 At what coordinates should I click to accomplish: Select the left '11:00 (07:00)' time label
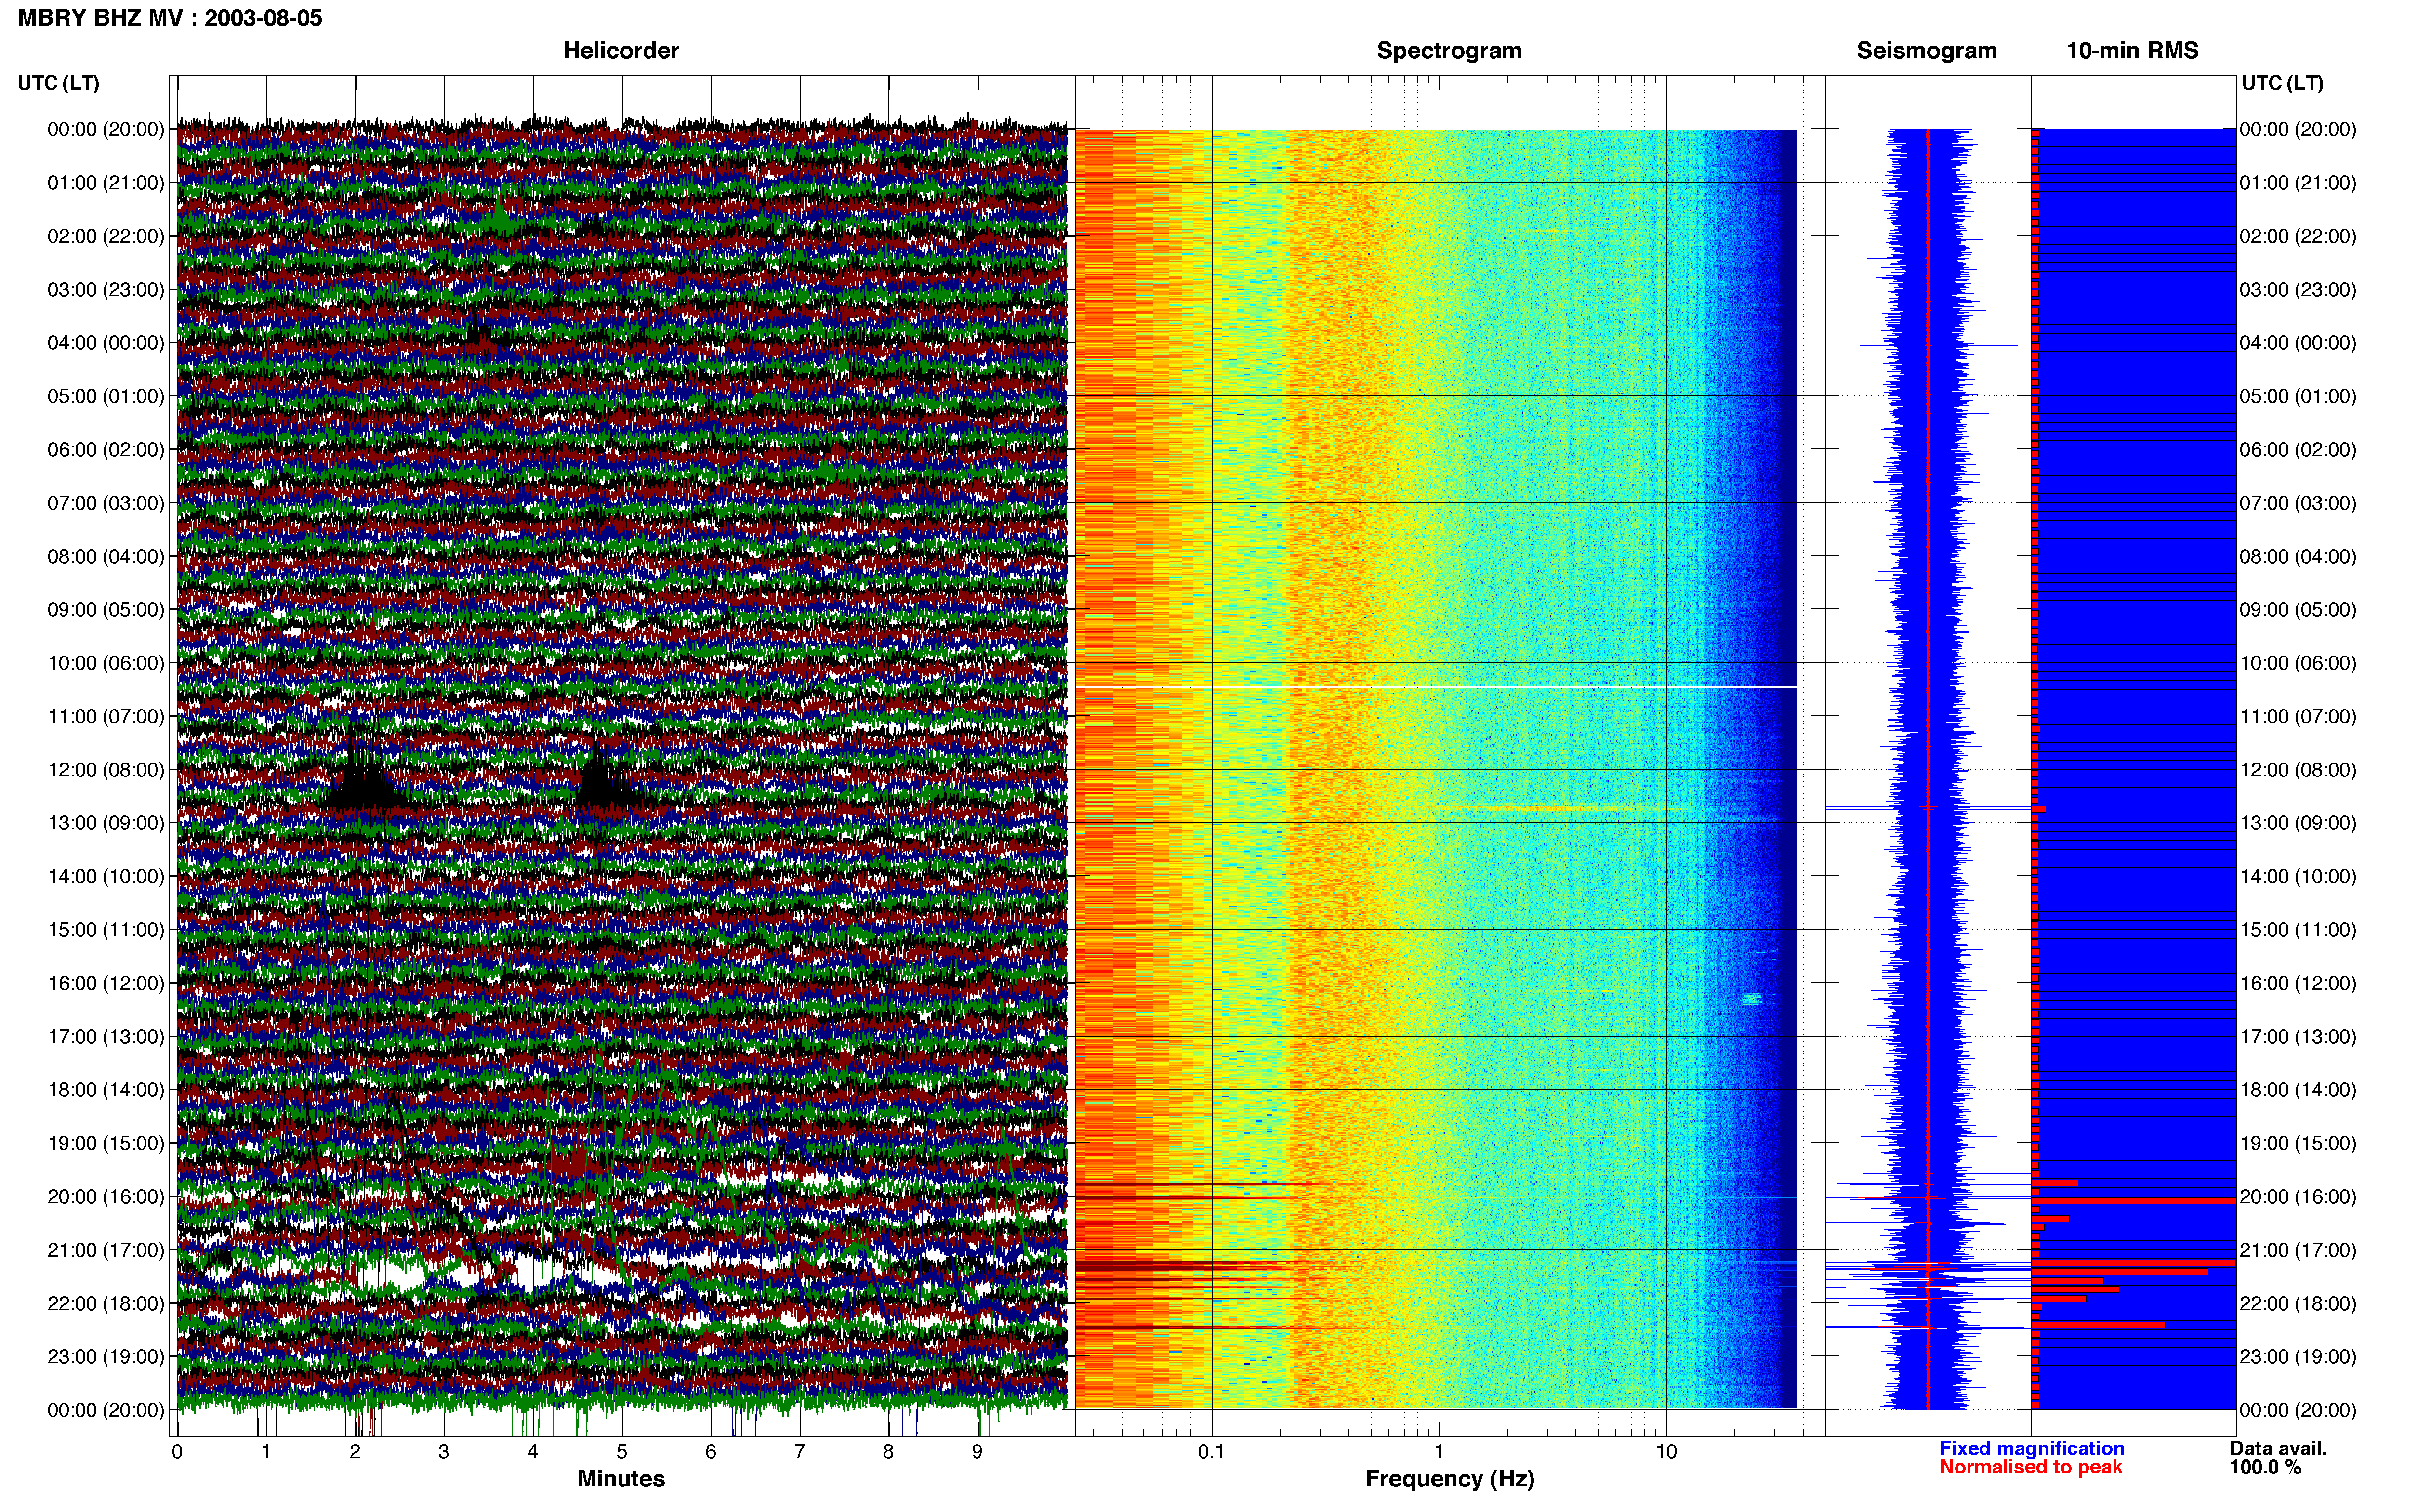(x=106, y=716)
